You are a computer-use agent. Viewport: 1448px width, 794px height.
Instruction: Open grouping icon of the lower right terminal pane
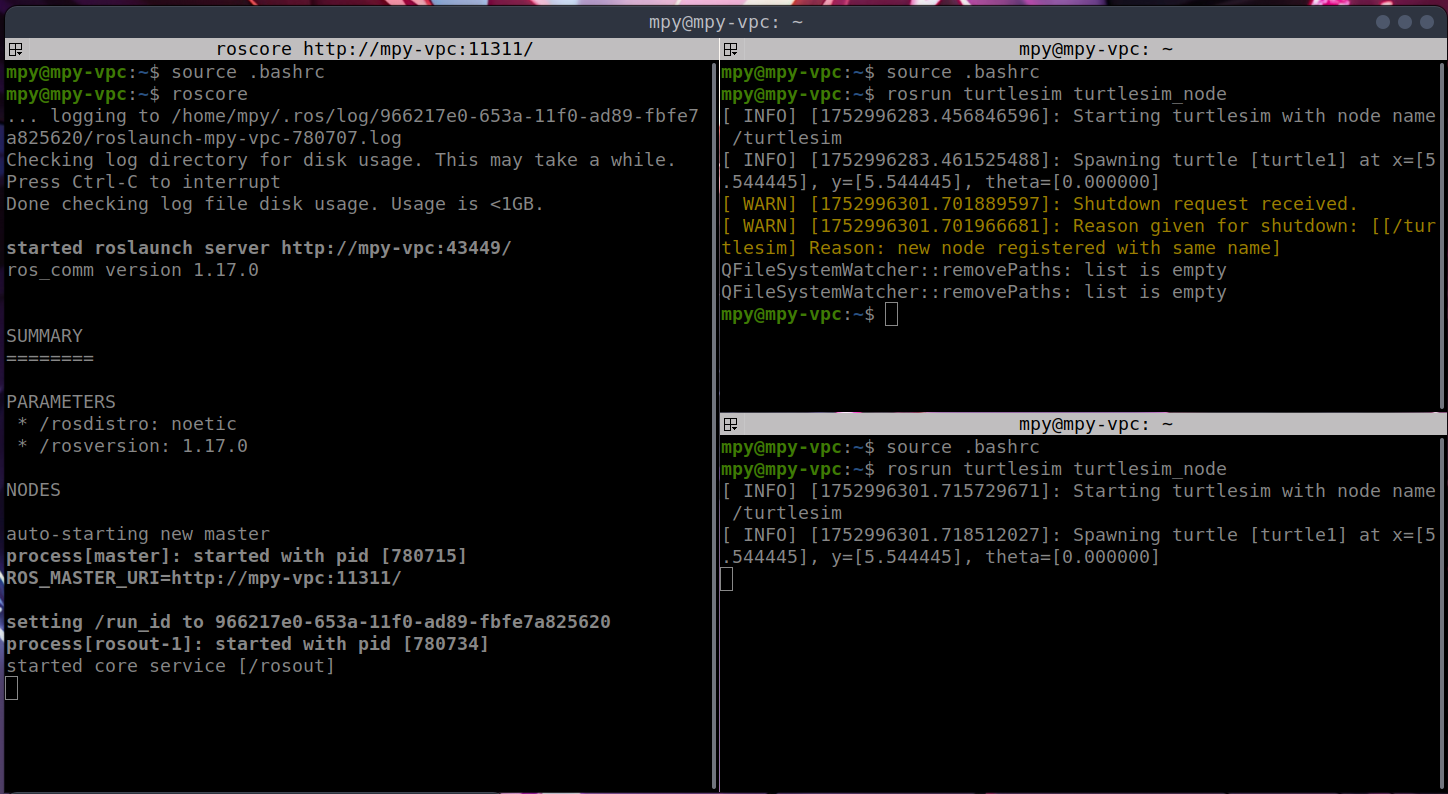pyautogui.click(x=730, y=424)
